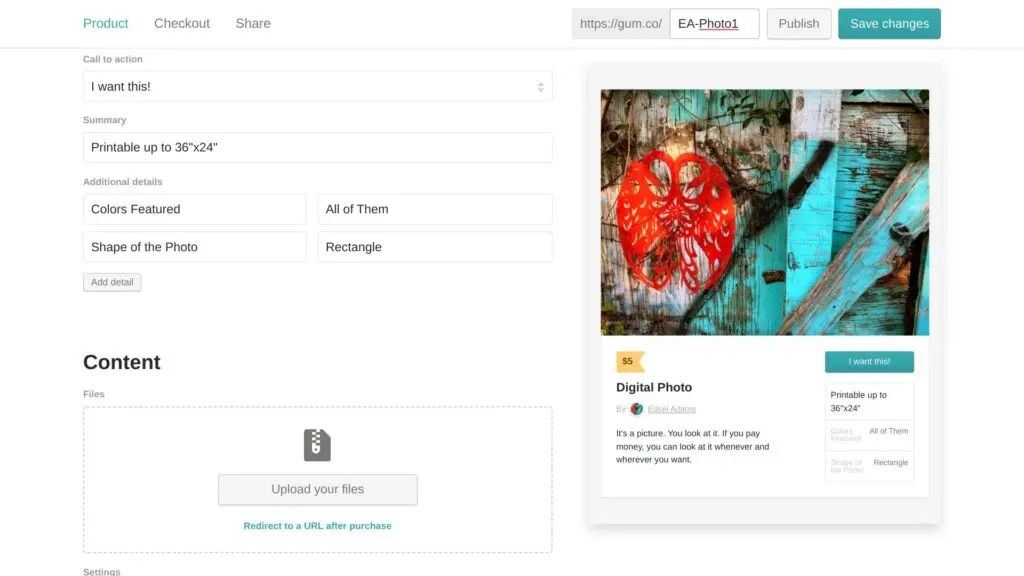Focus the Summary text field
Image resolution: width=1024 pixels, height=576 pixels.
[317, 147]
